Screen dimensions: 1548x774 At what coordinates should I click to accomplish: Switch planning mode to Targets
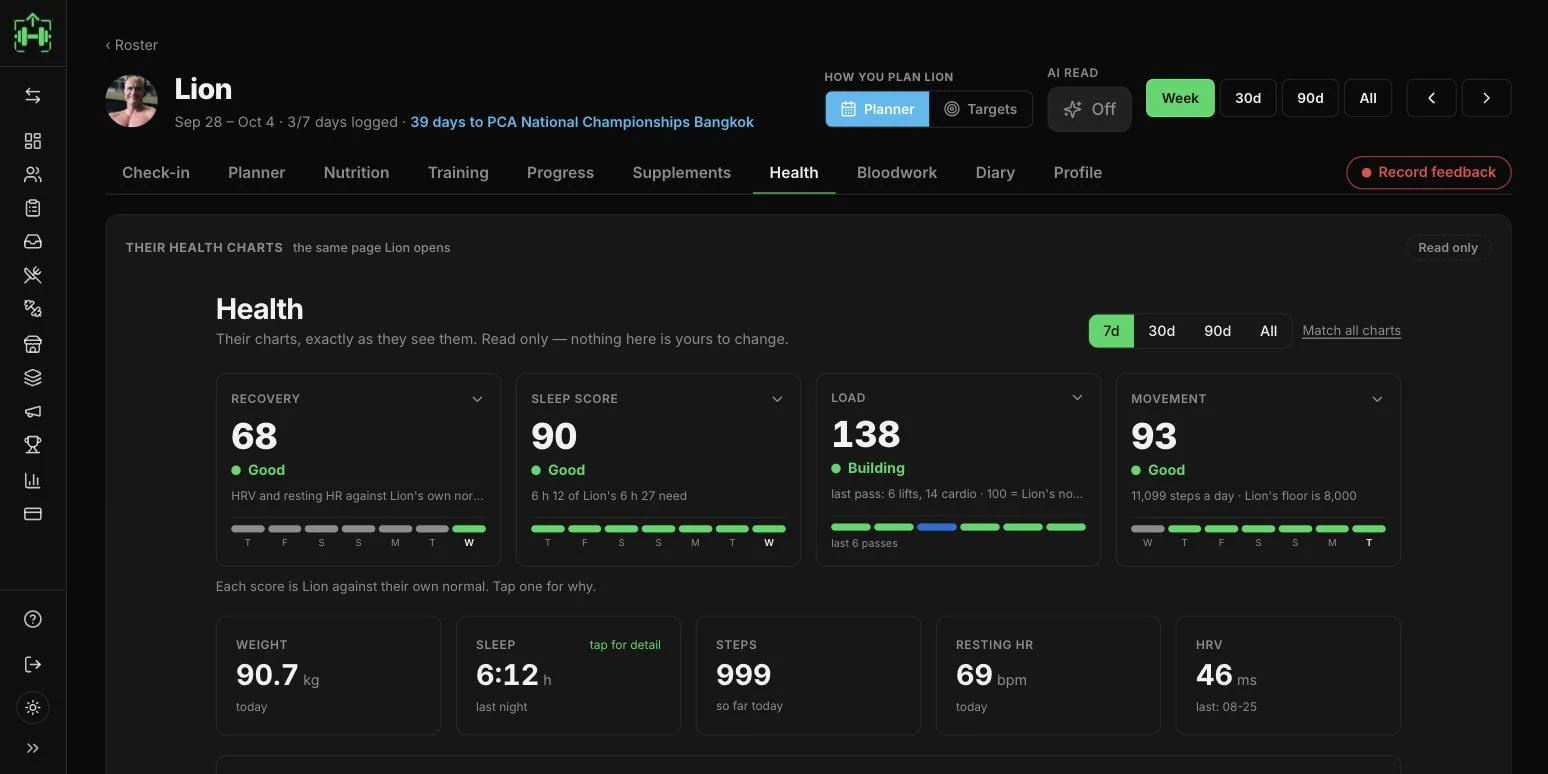click(981, 109)
